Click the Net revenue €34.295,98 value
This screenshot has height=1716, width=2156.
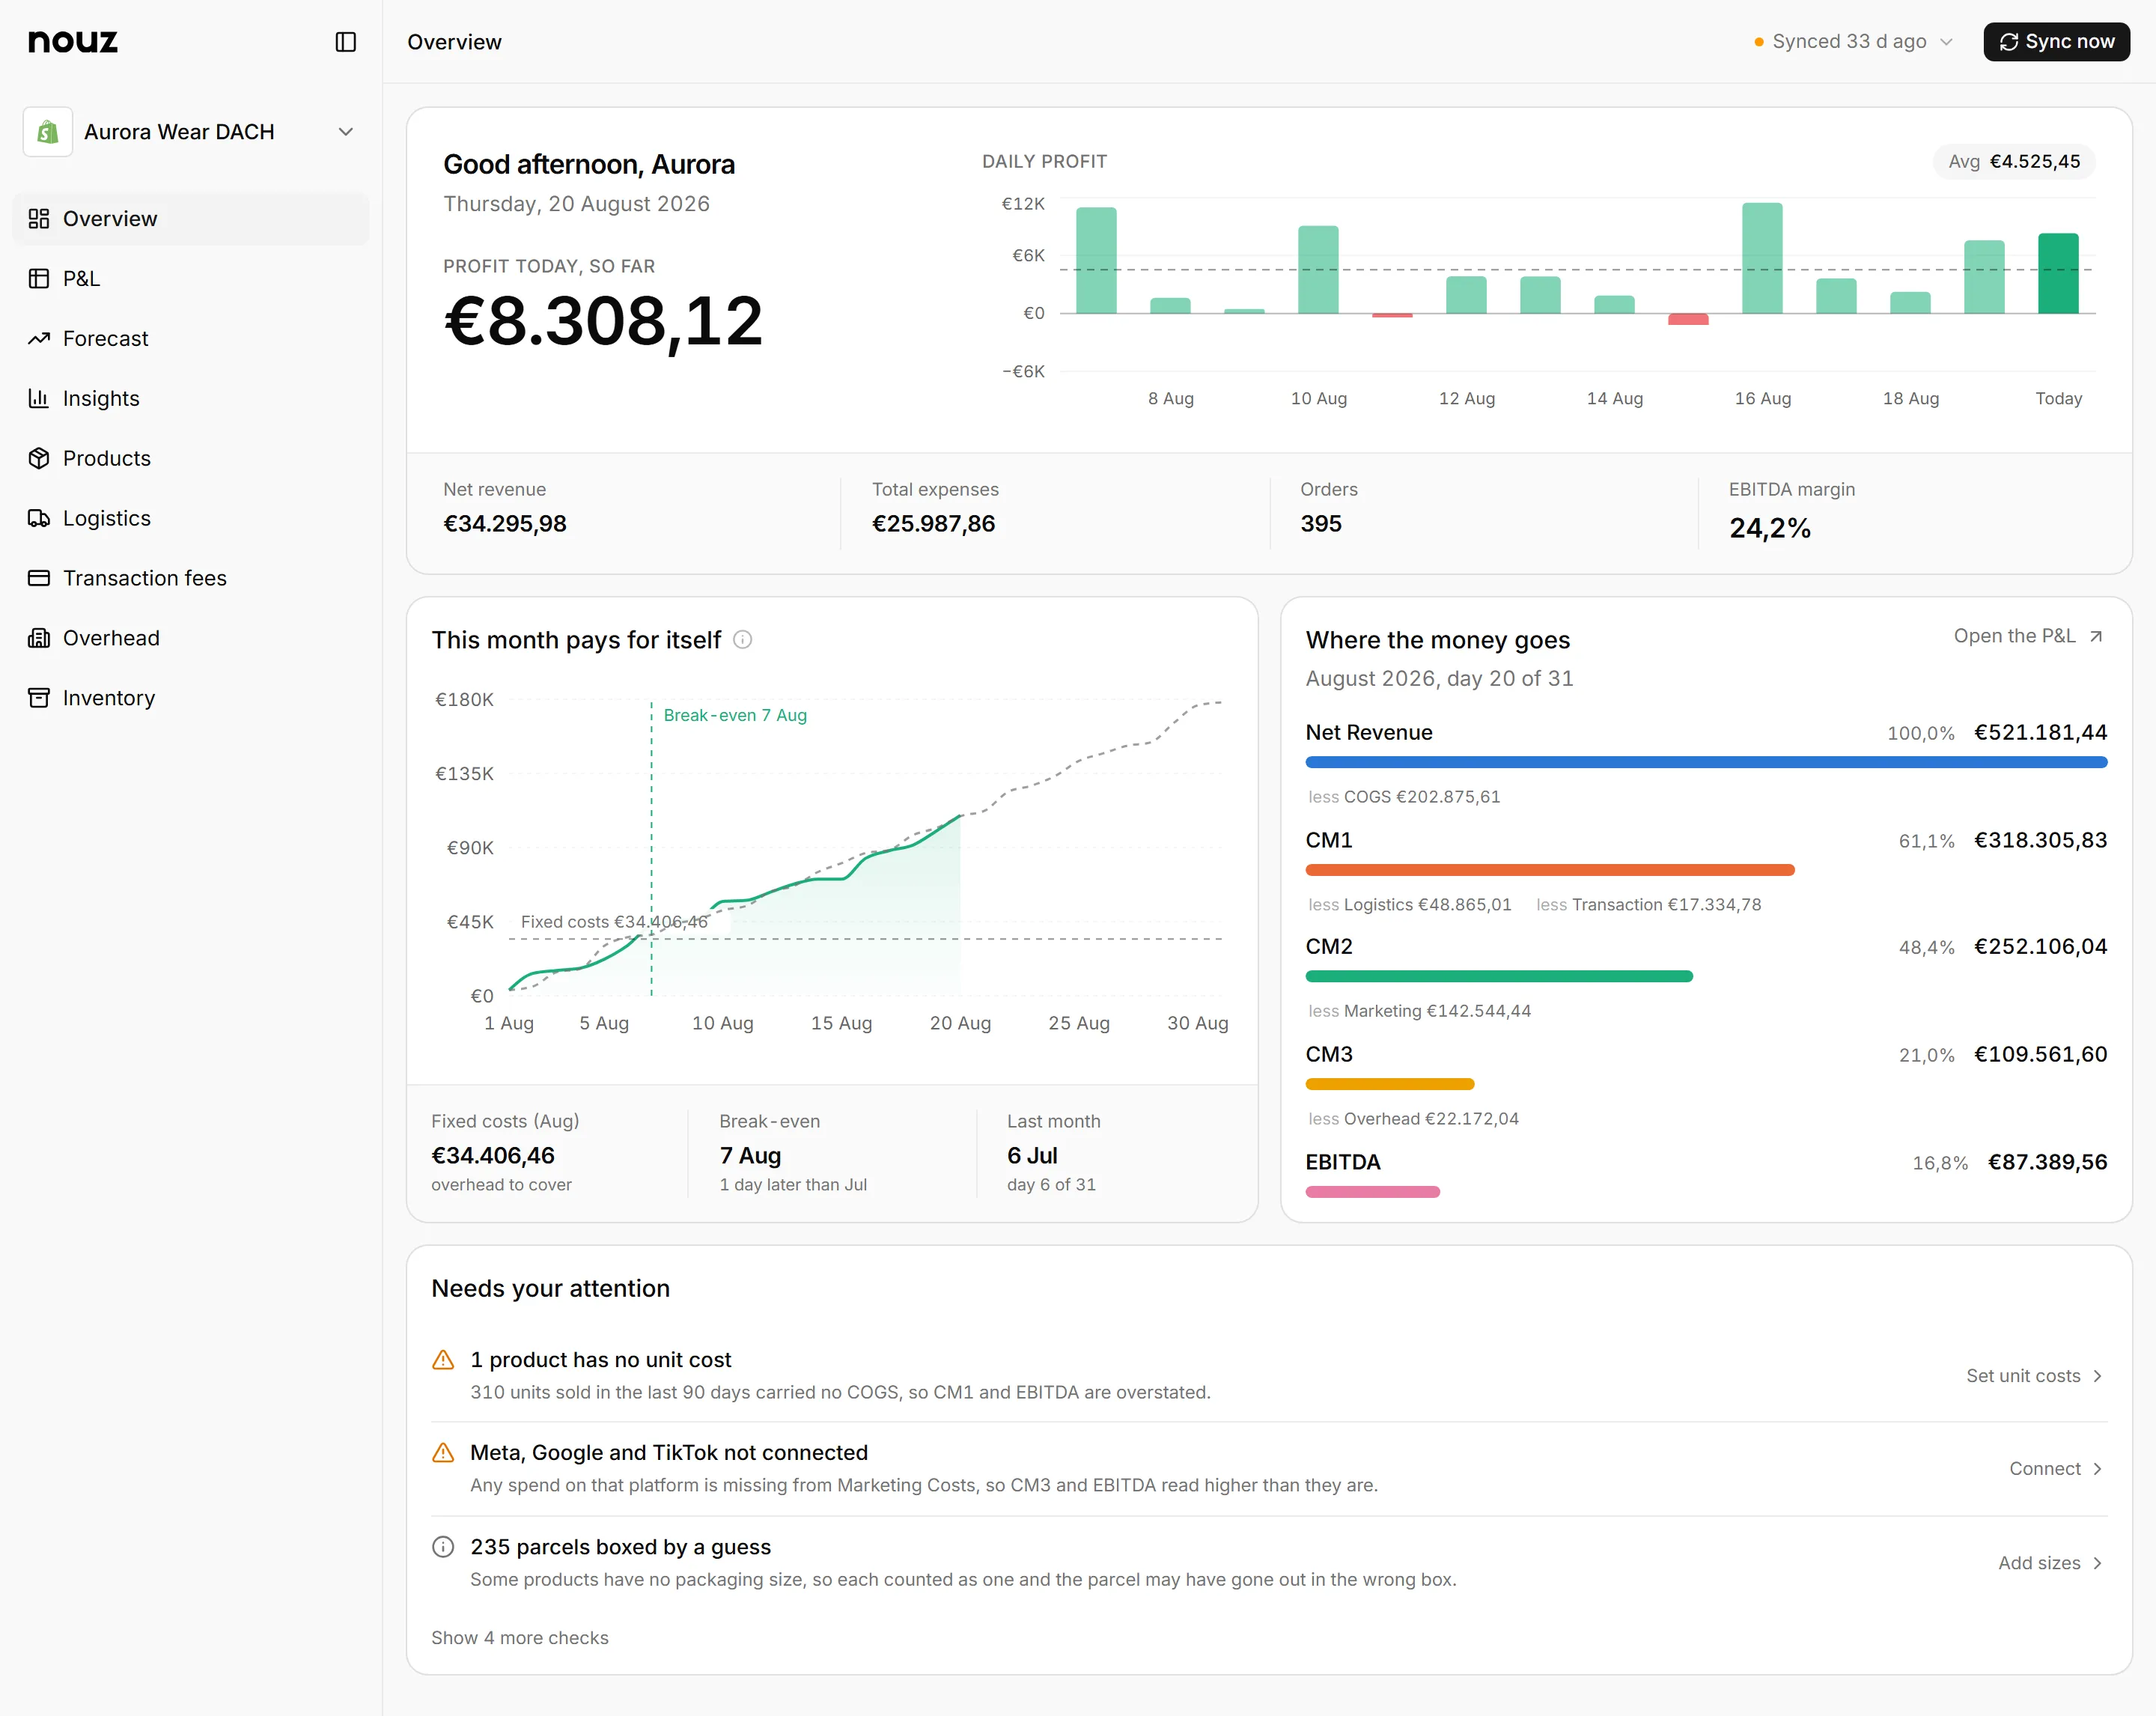pyautogui.click(x=505, y=524)
